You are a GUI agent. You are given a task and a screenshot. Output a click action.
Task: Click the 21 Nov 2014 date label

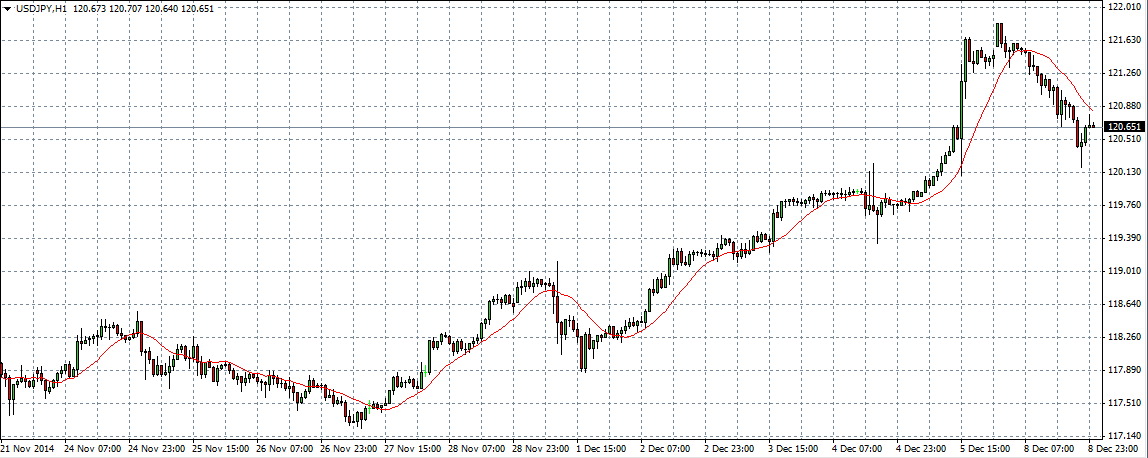tap(27, 447)
